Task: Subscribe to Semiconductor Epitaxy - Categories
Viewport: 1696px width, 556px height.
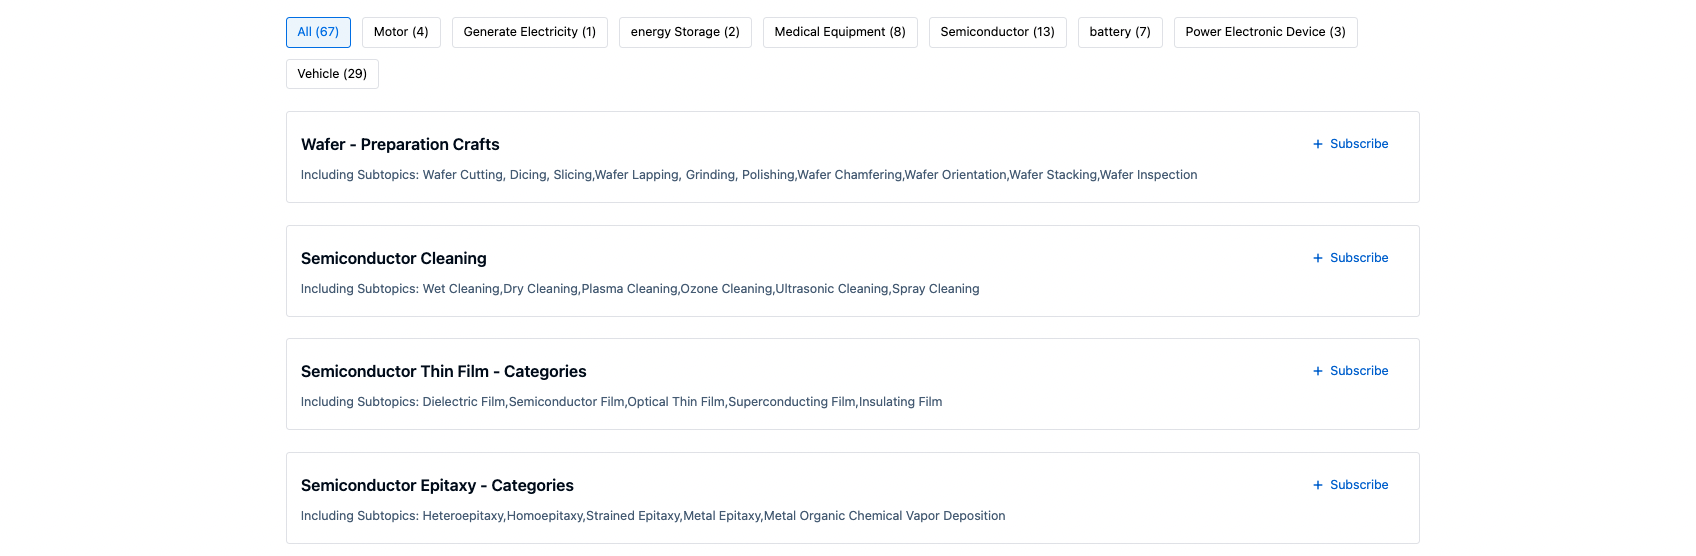Action: click(1358, 485)
